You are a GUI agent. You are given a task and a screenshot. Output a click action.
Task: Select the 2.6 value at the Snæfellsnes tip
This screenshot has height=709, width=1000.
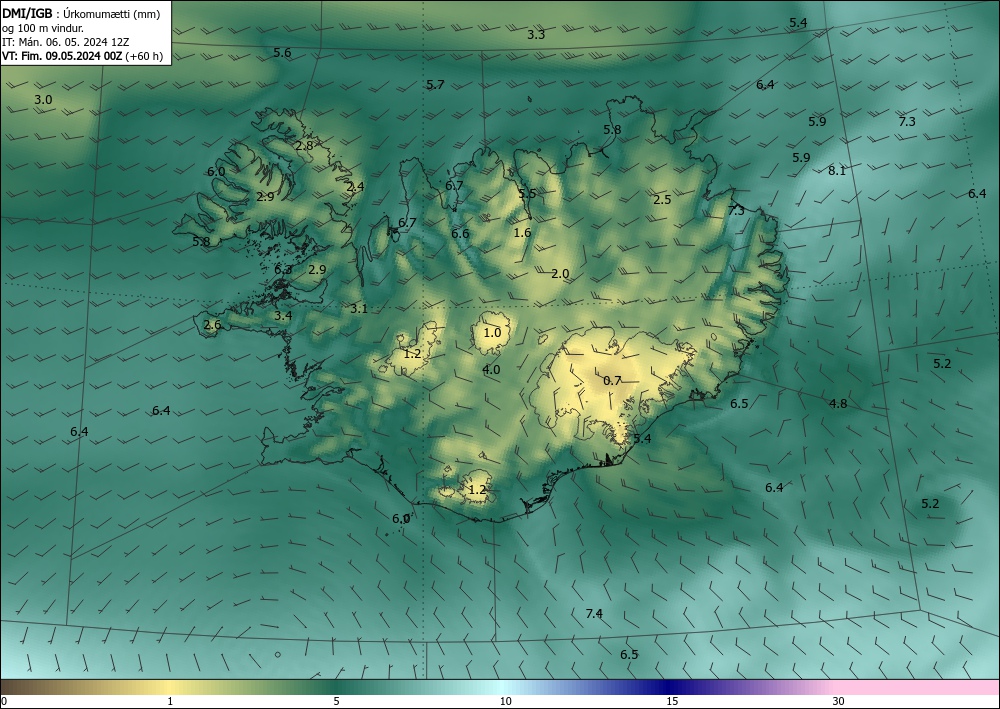point(212,325)
